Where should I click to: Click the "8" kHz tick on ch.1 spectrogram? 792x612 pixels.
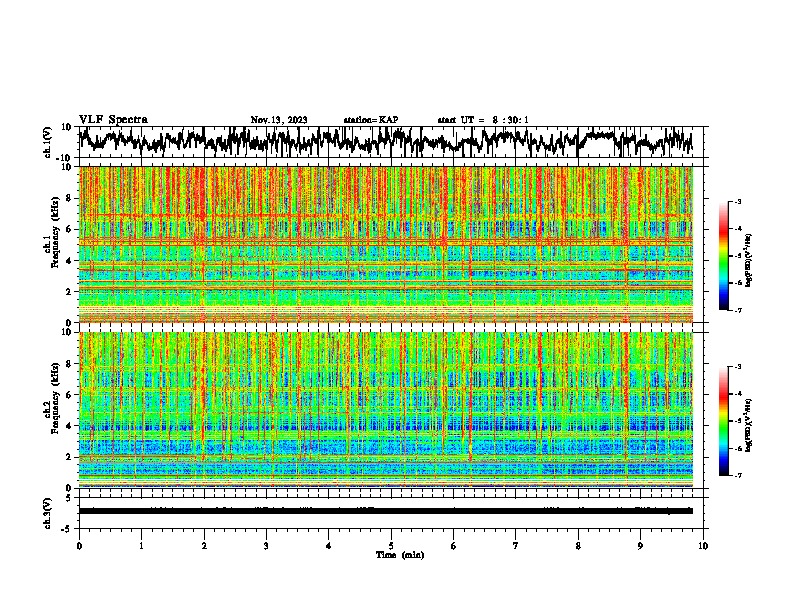pyautogui.click(x=70, y=198)
